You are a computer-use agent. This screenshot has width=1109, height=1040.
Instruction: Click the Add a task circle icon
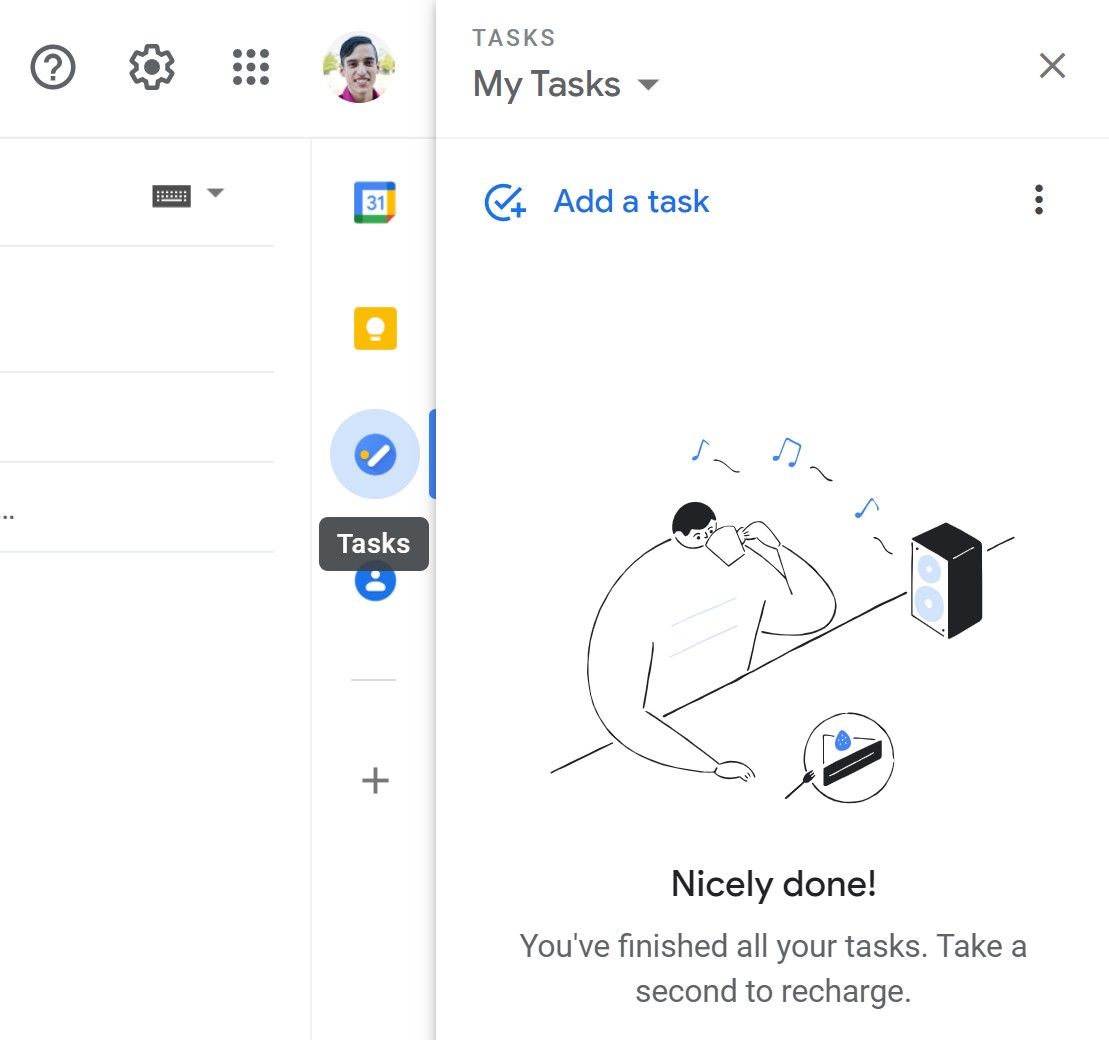click(x=505, y=201)
